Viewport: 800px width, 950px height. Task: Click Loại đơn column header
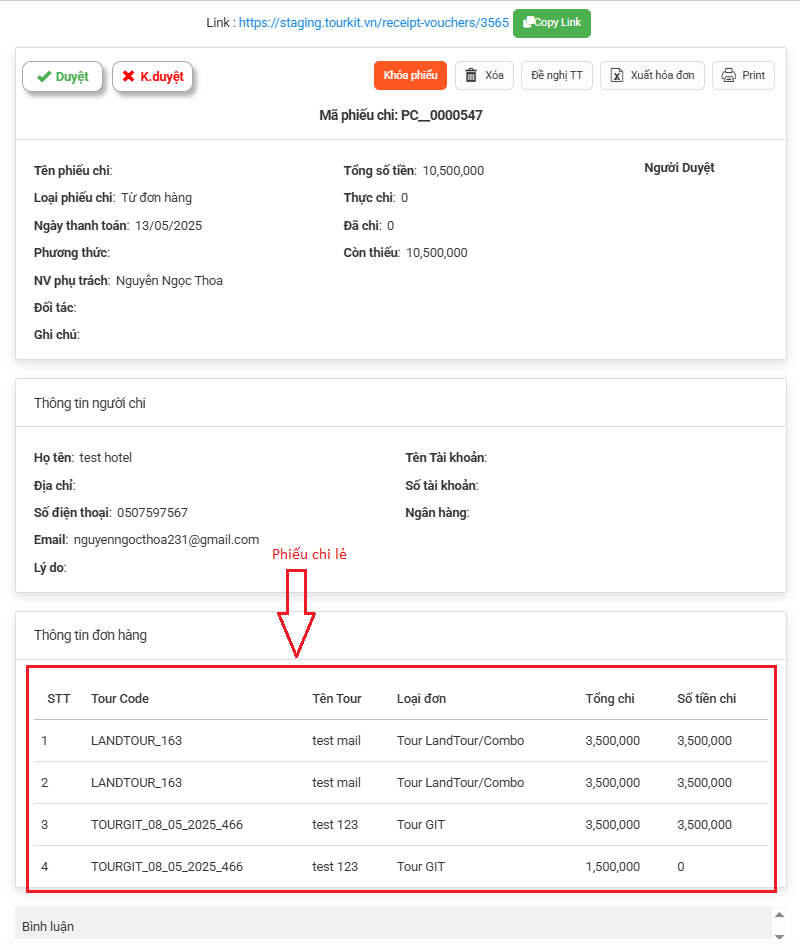(421, 699)
